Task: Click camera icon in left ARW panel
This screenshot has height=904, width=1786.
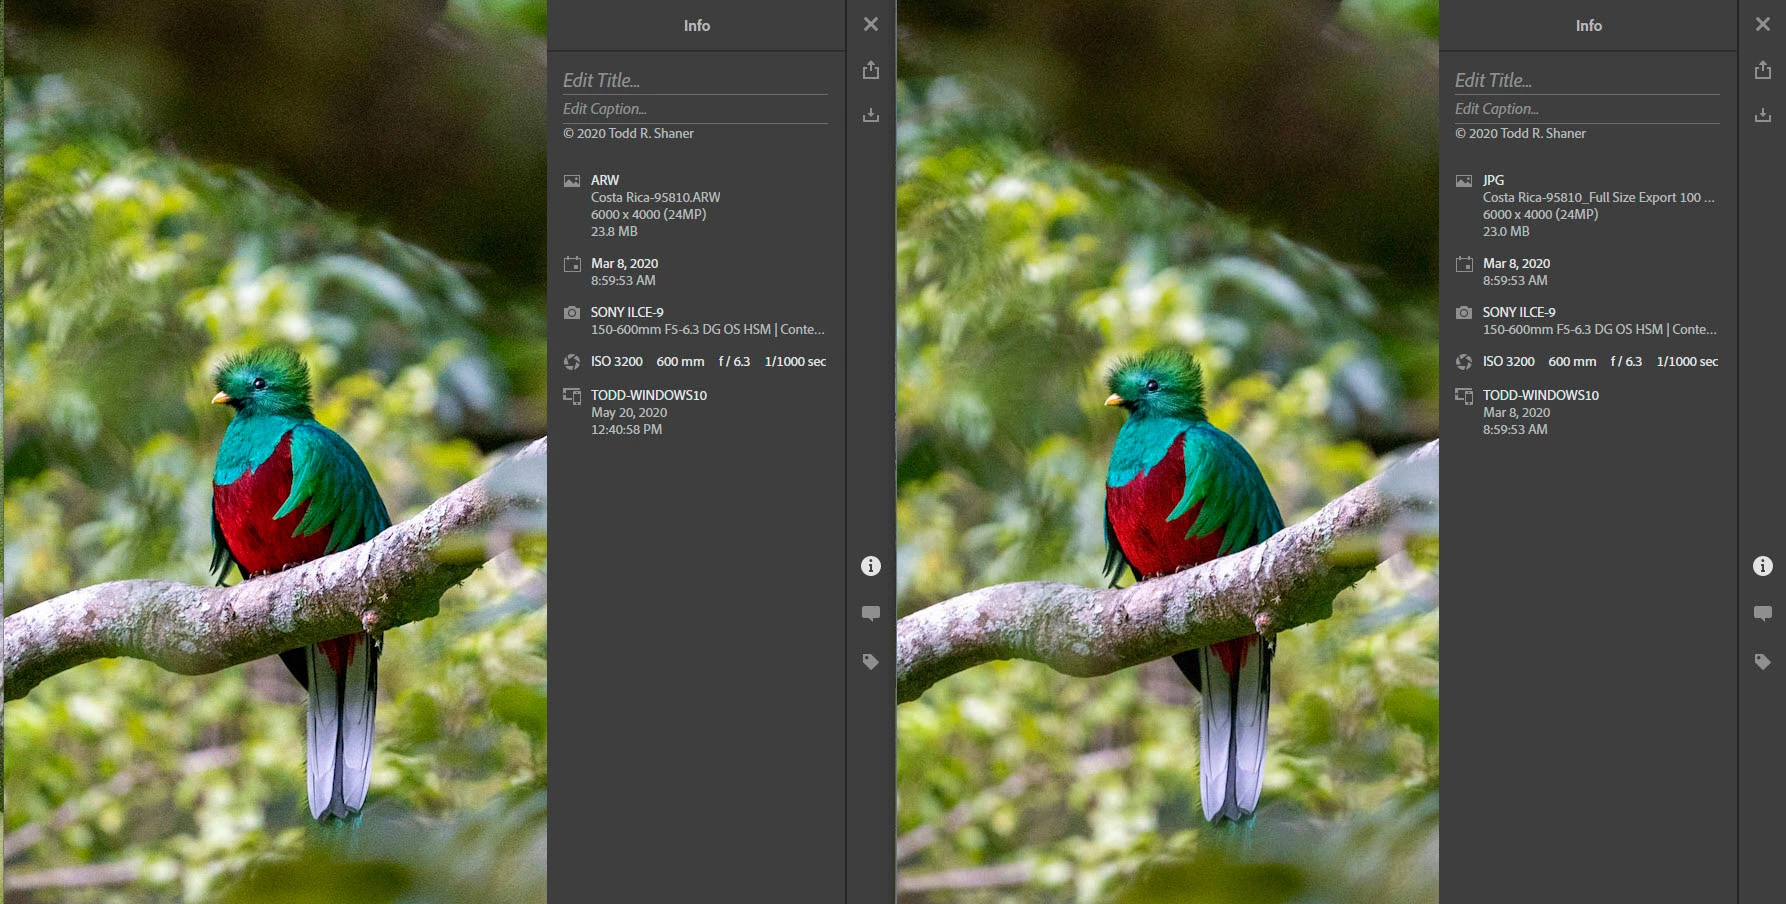Action: coord(572,313)
